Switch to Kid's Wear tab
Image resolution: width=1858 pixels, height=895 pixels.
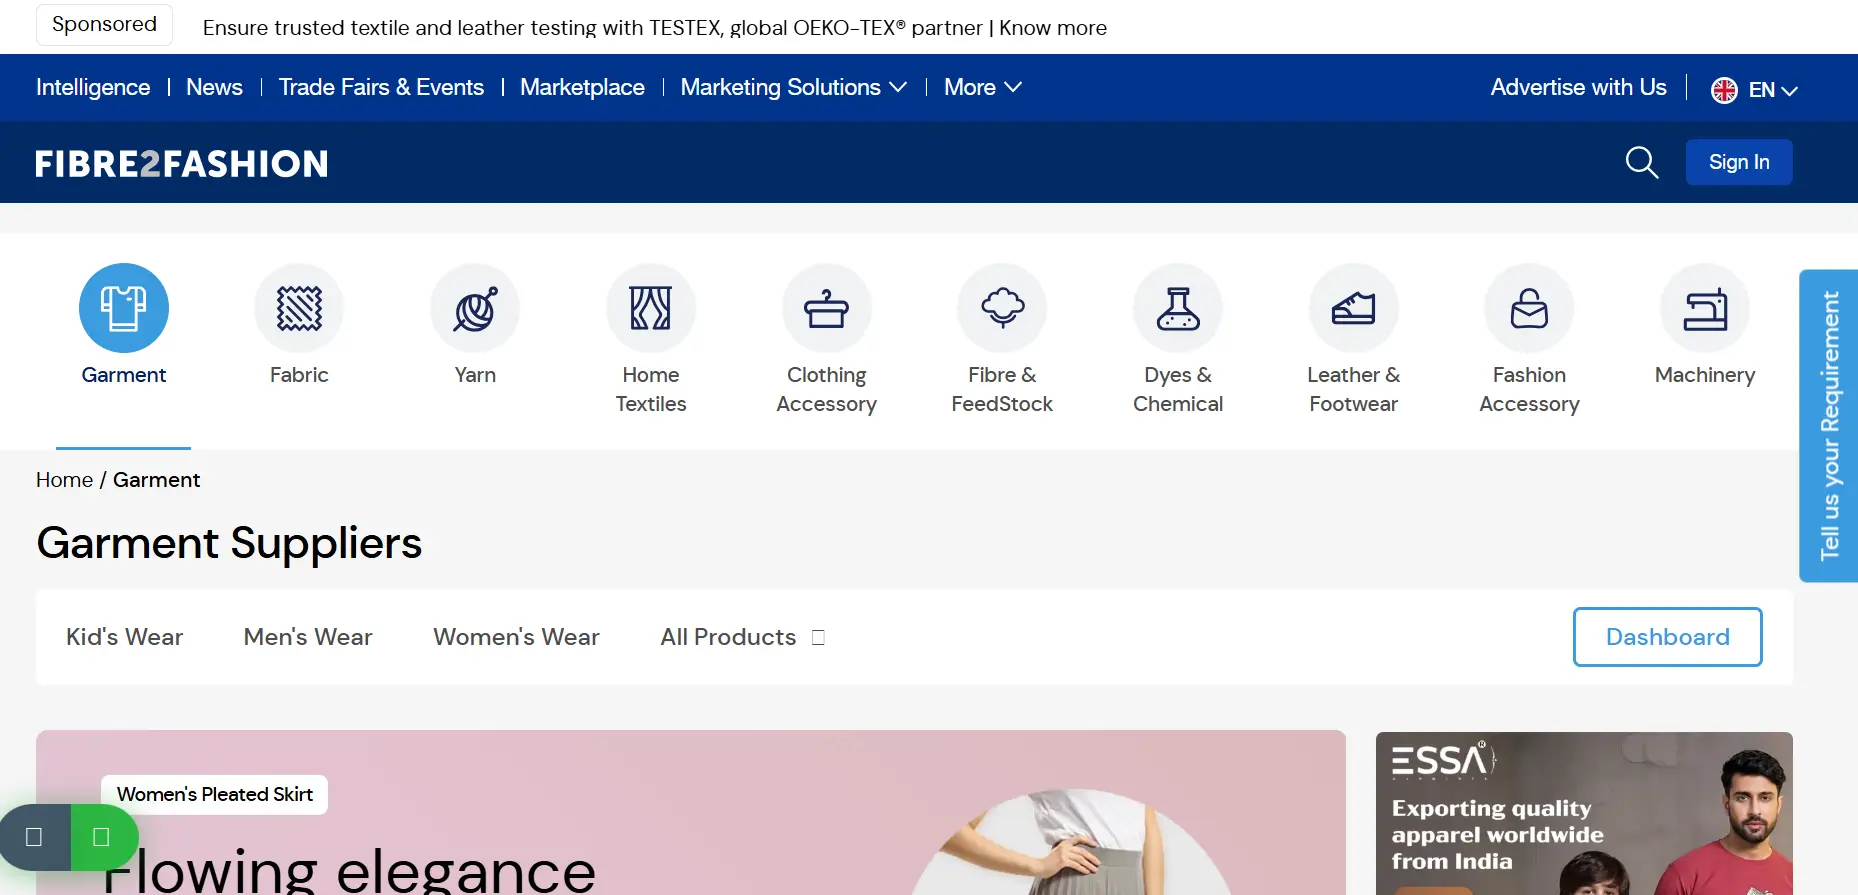[125, 637]
